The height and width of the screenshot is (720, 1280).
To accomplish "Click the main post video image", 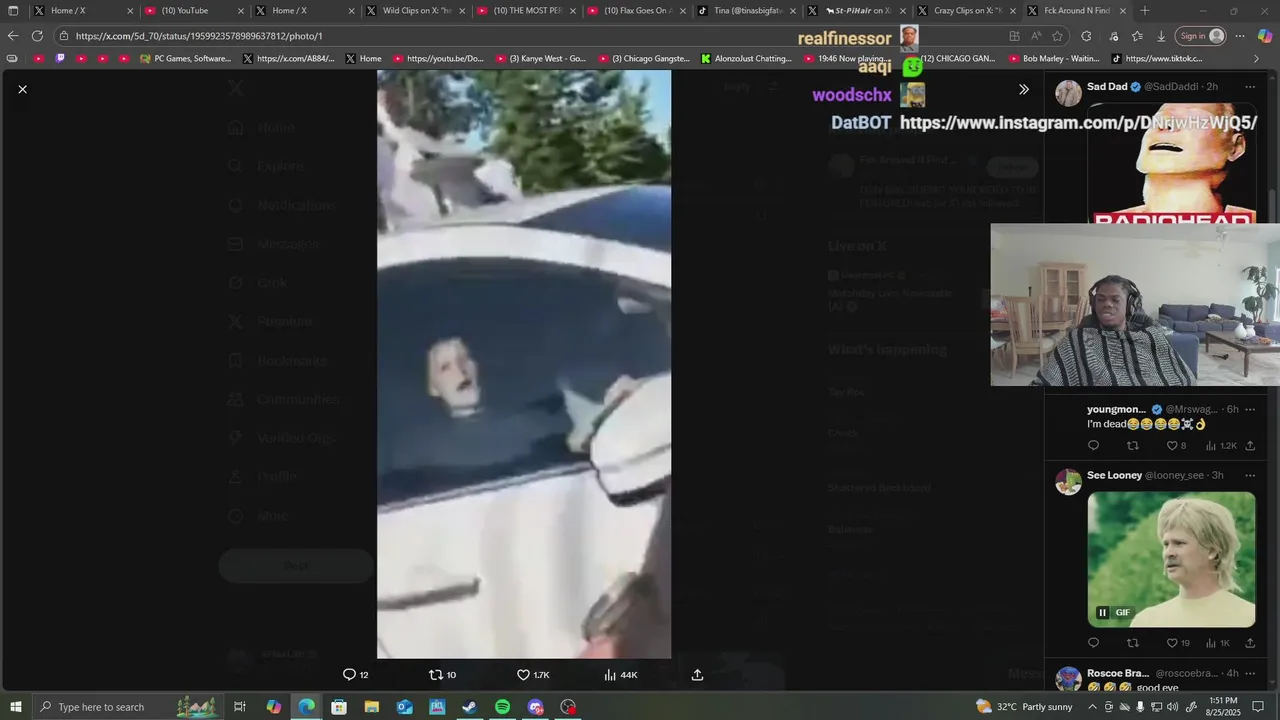I will tap(524, 364).
